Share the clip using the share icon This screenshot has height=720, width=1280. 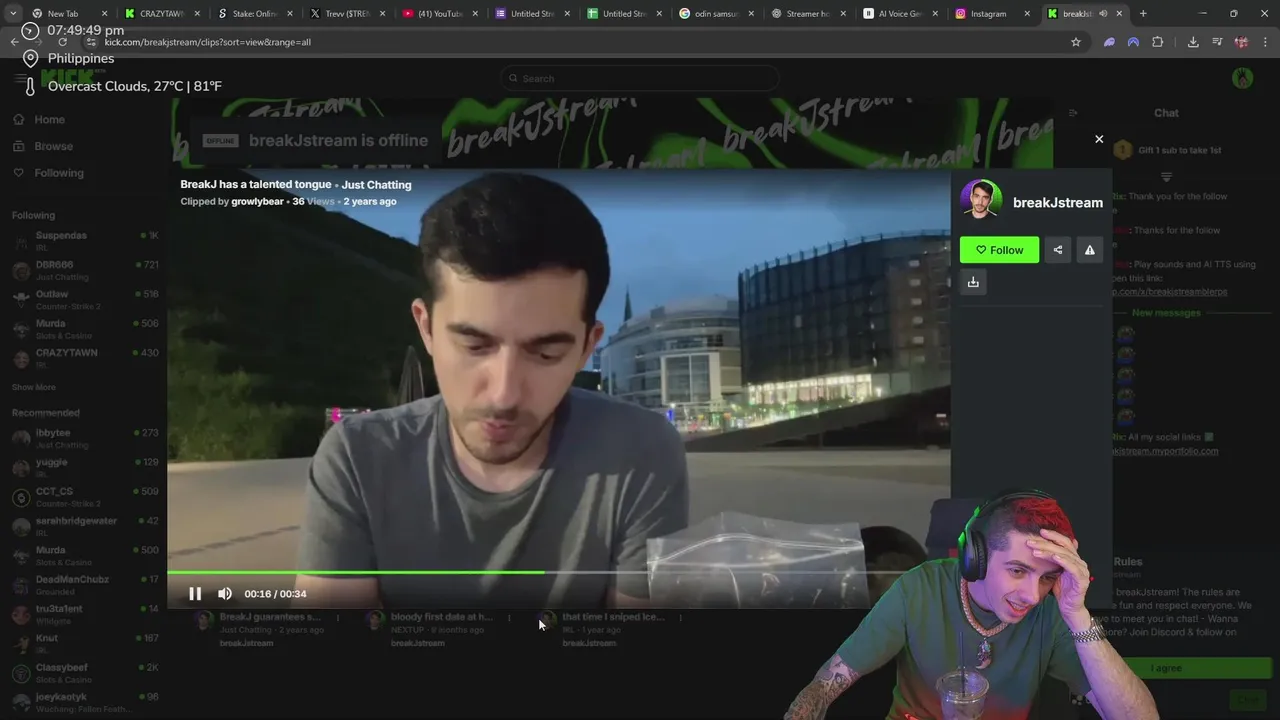[x=1058, y=250]
